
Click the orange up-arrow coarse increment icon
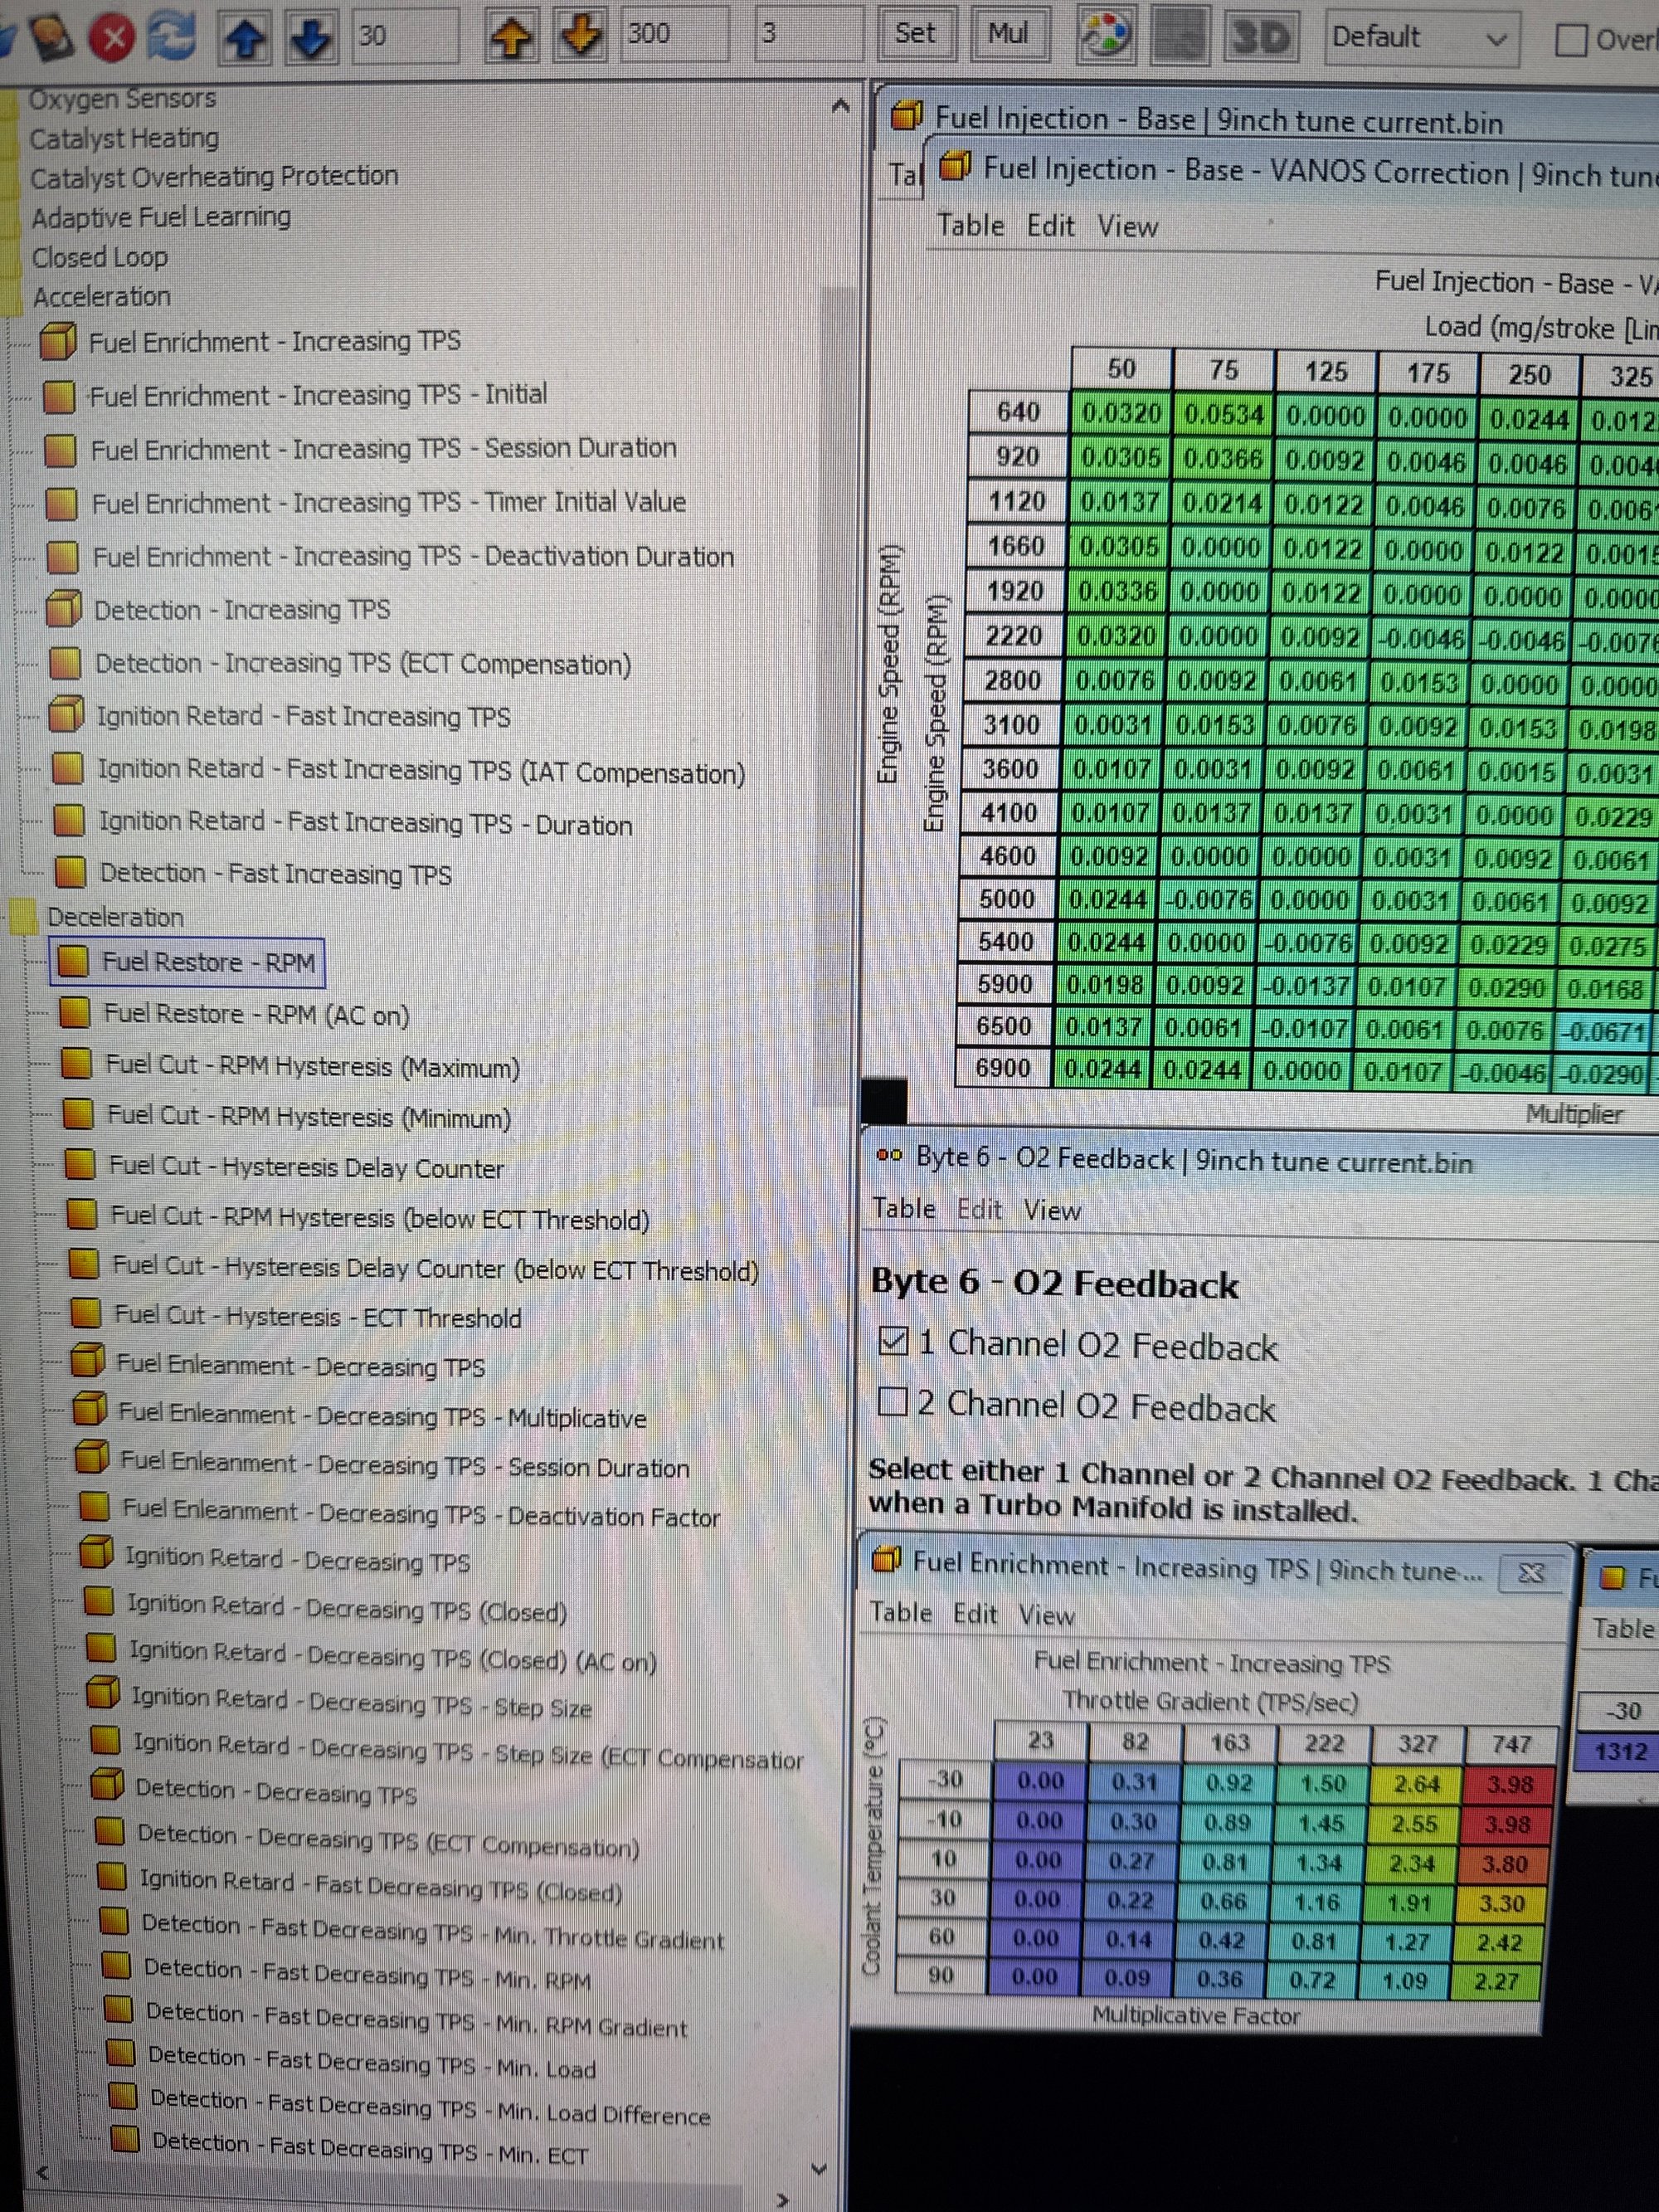pyautogui.click(x=512, y=36)
